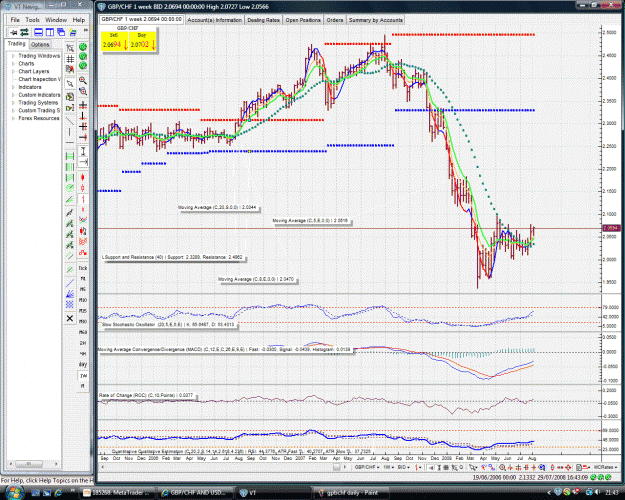This screenshot has width=625, height=500.
Task: Open the Orders tab
Action: click(x=335, y=20)
